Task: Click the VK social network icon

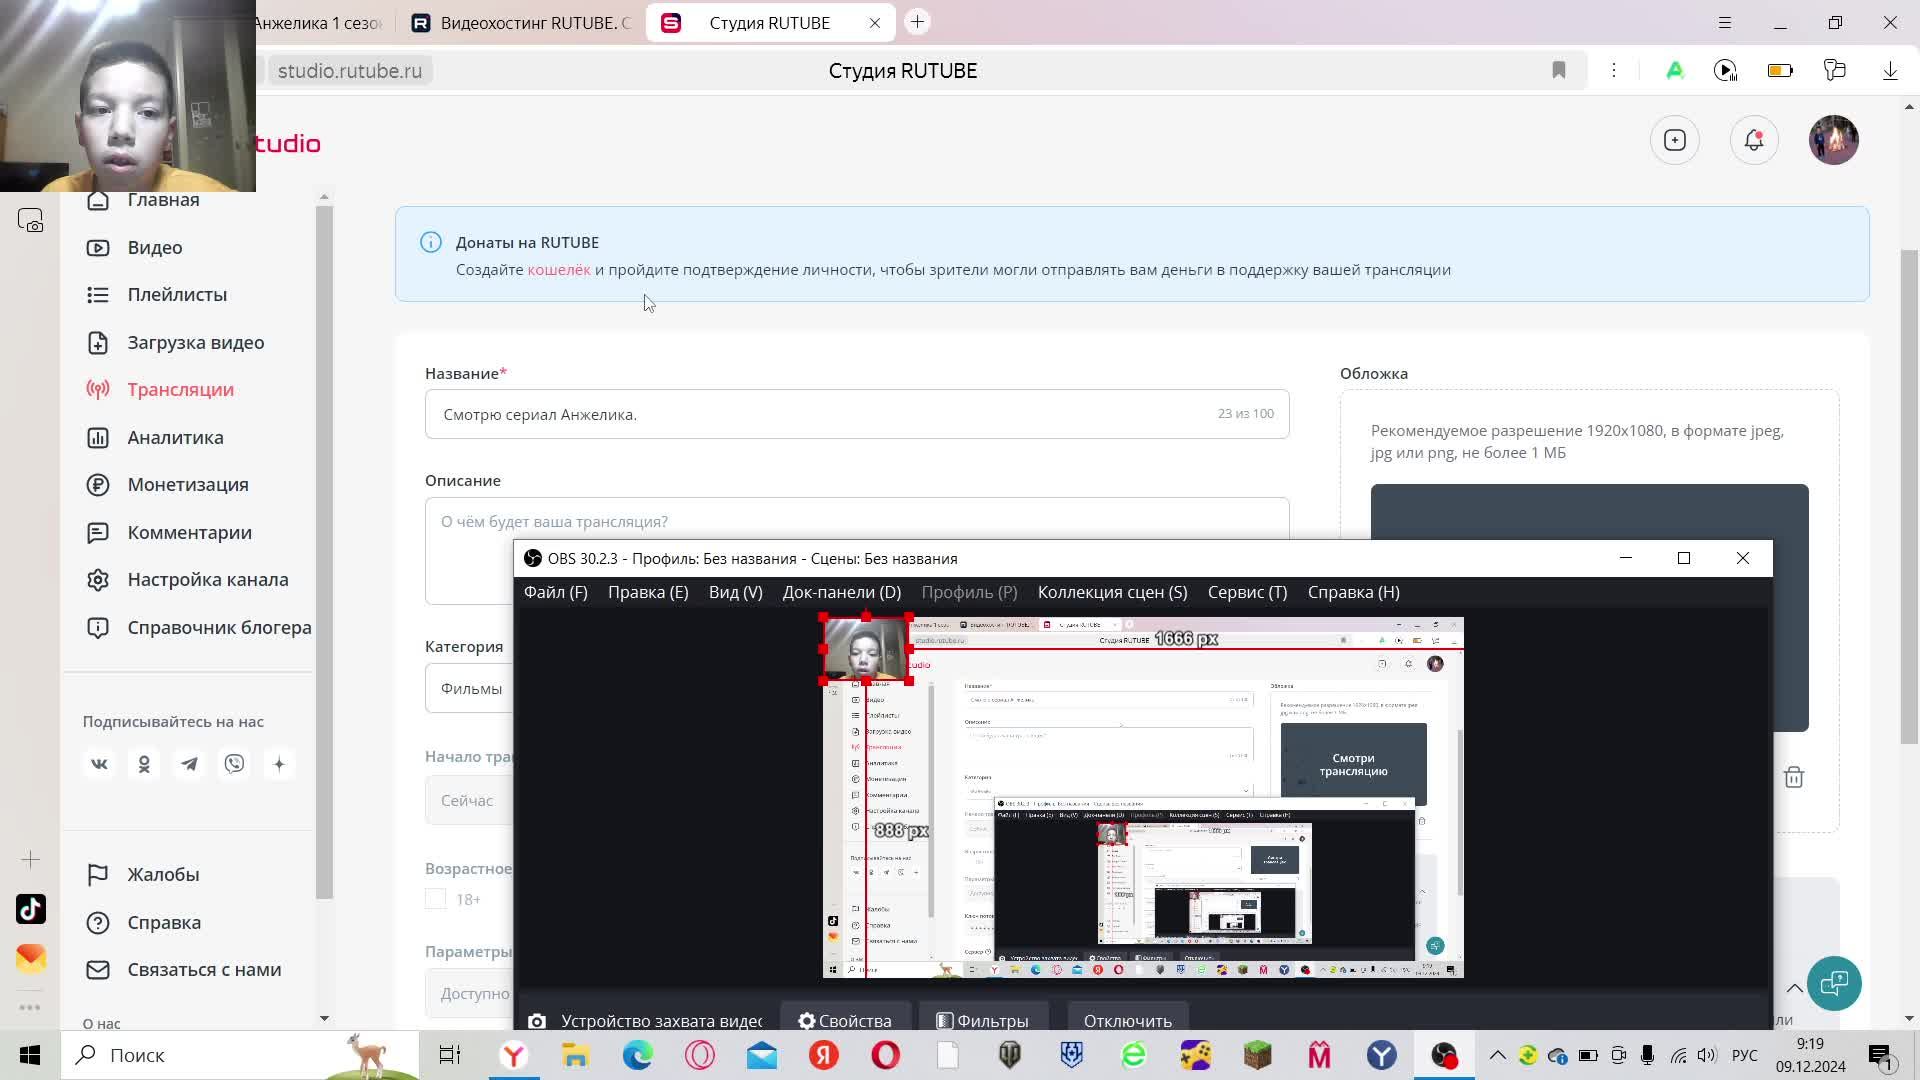Action: (x=99, y=764)
